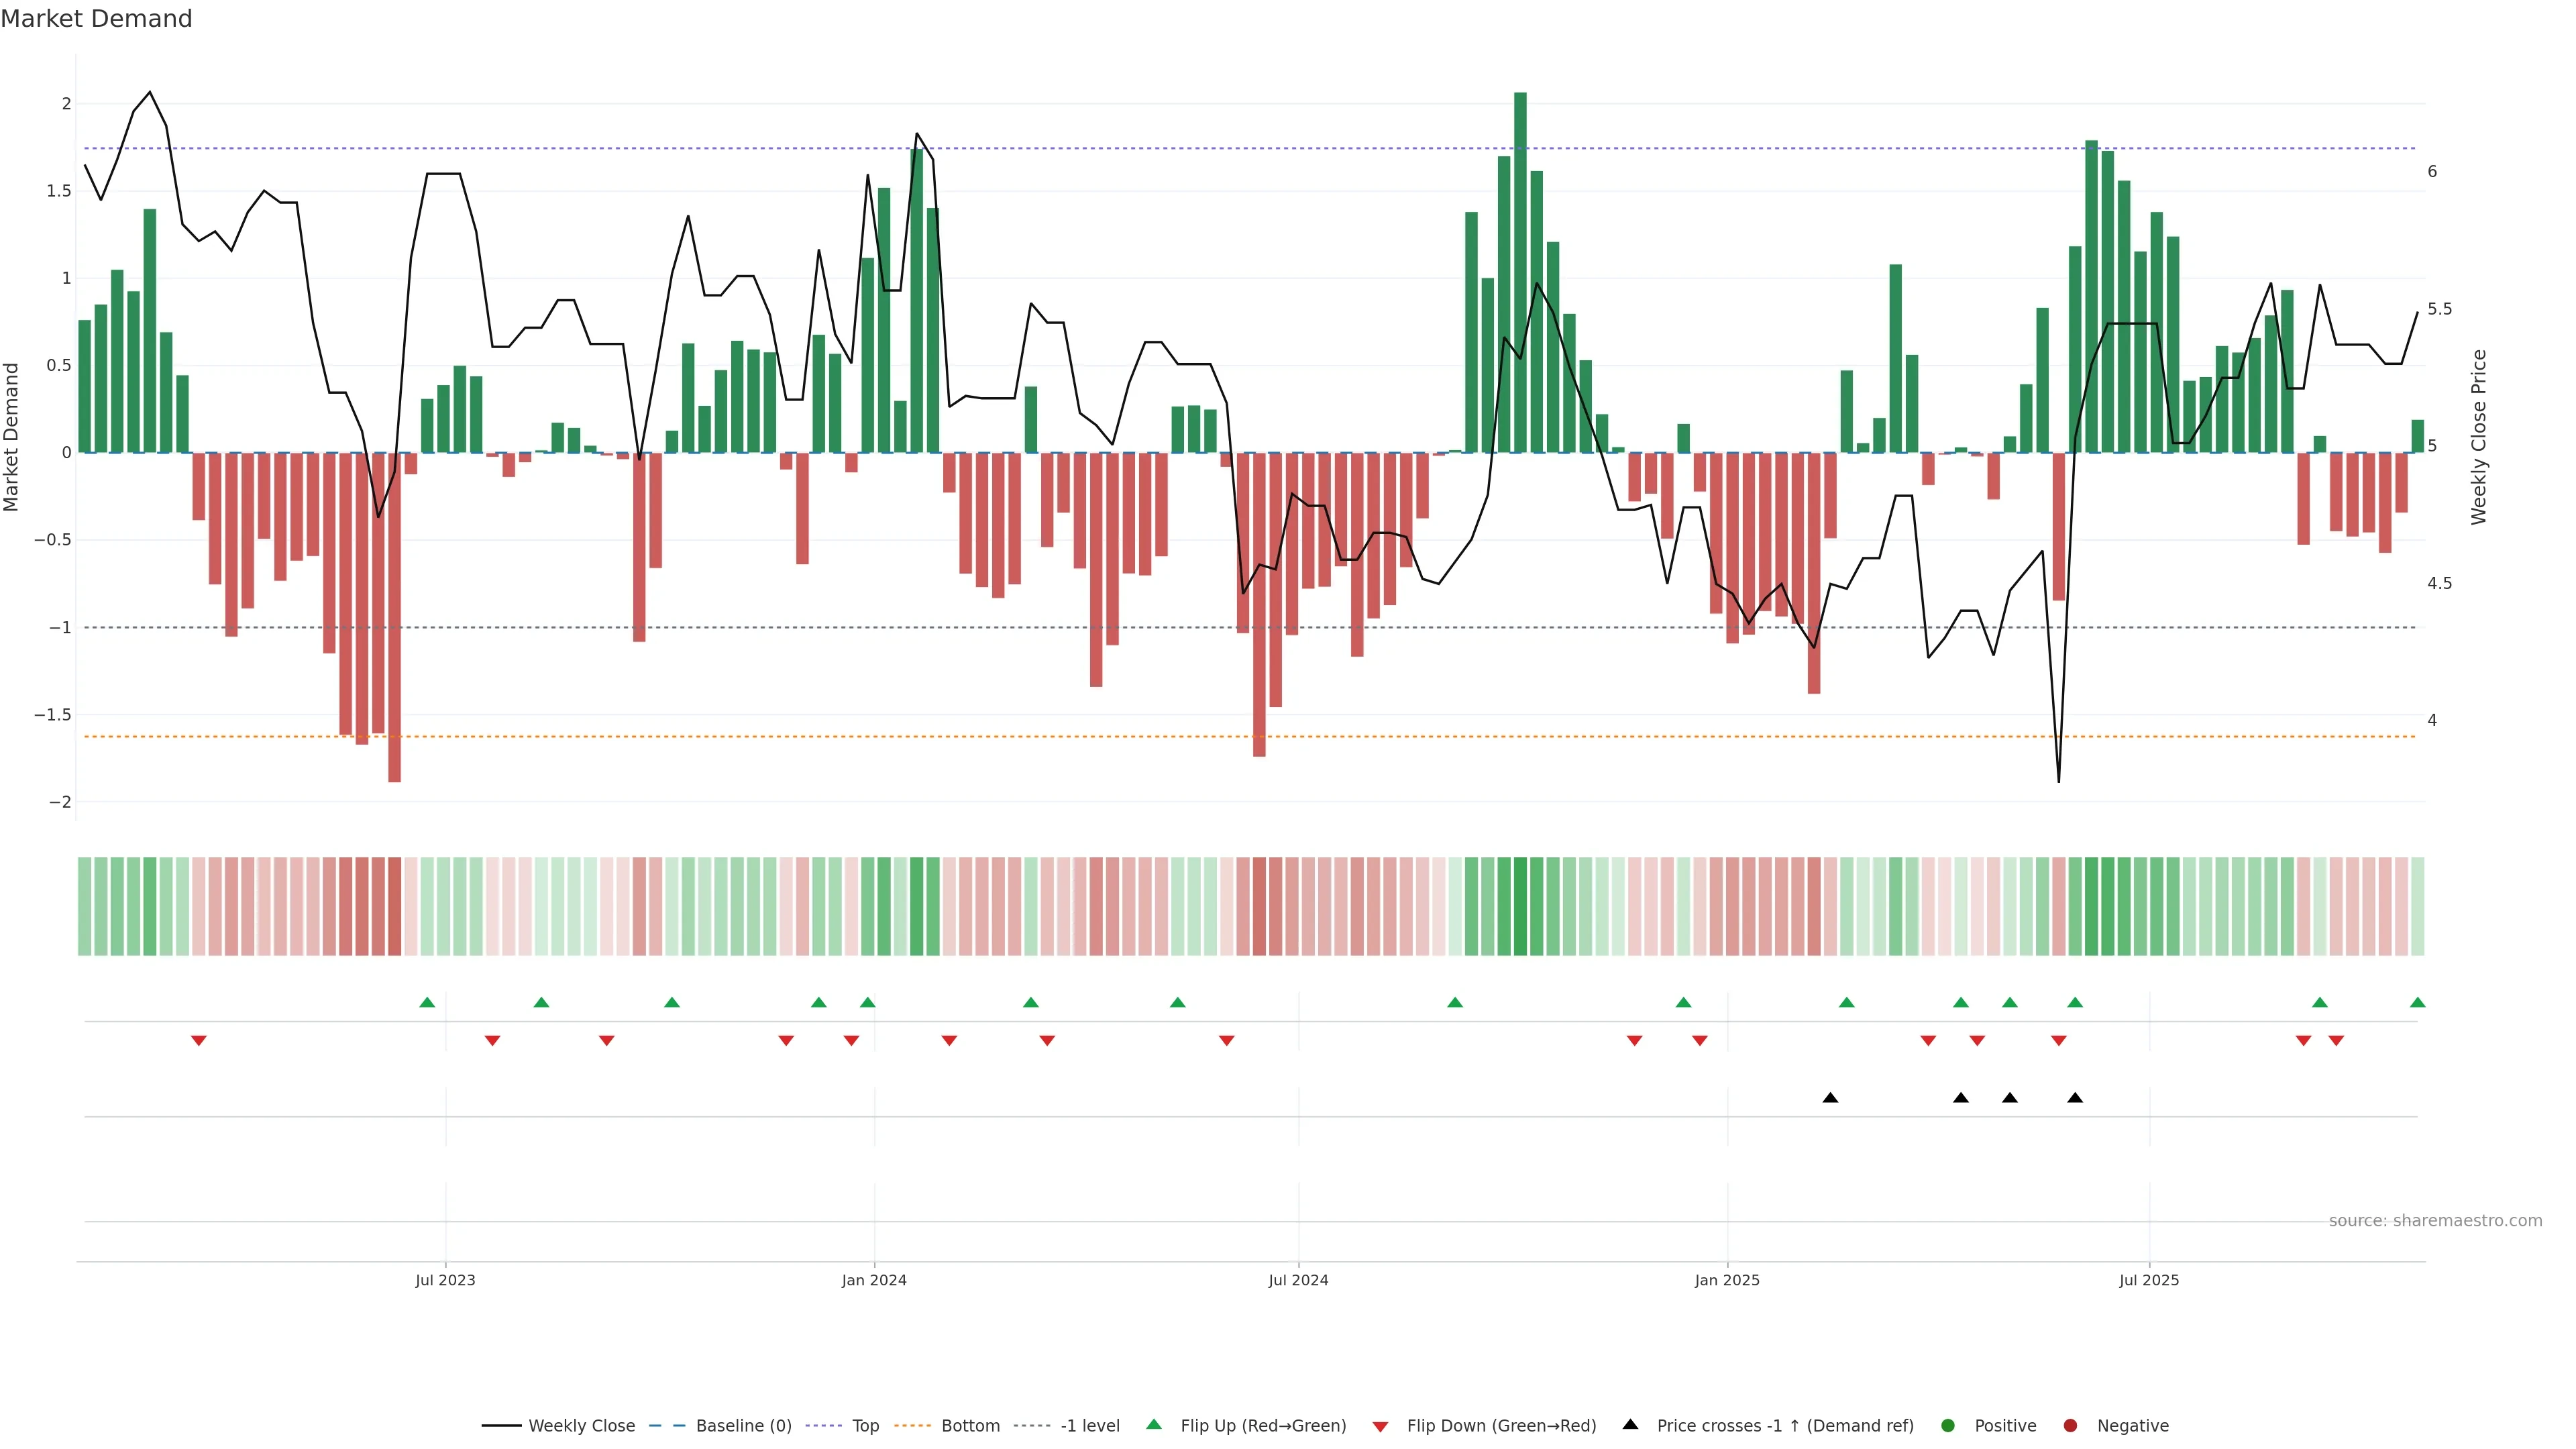Screen dimensions: 2576x1449
Task: Click the first black price-cross triangle marker
Action: click(1830, 1098)
